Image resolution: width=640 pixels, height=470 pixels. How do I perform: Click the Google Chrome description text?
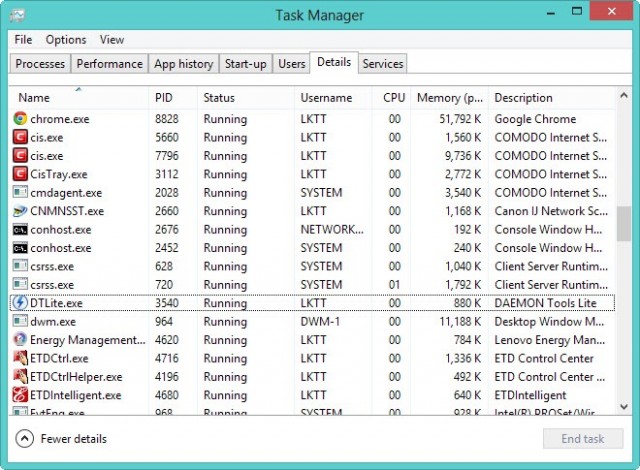pos(535,119)
